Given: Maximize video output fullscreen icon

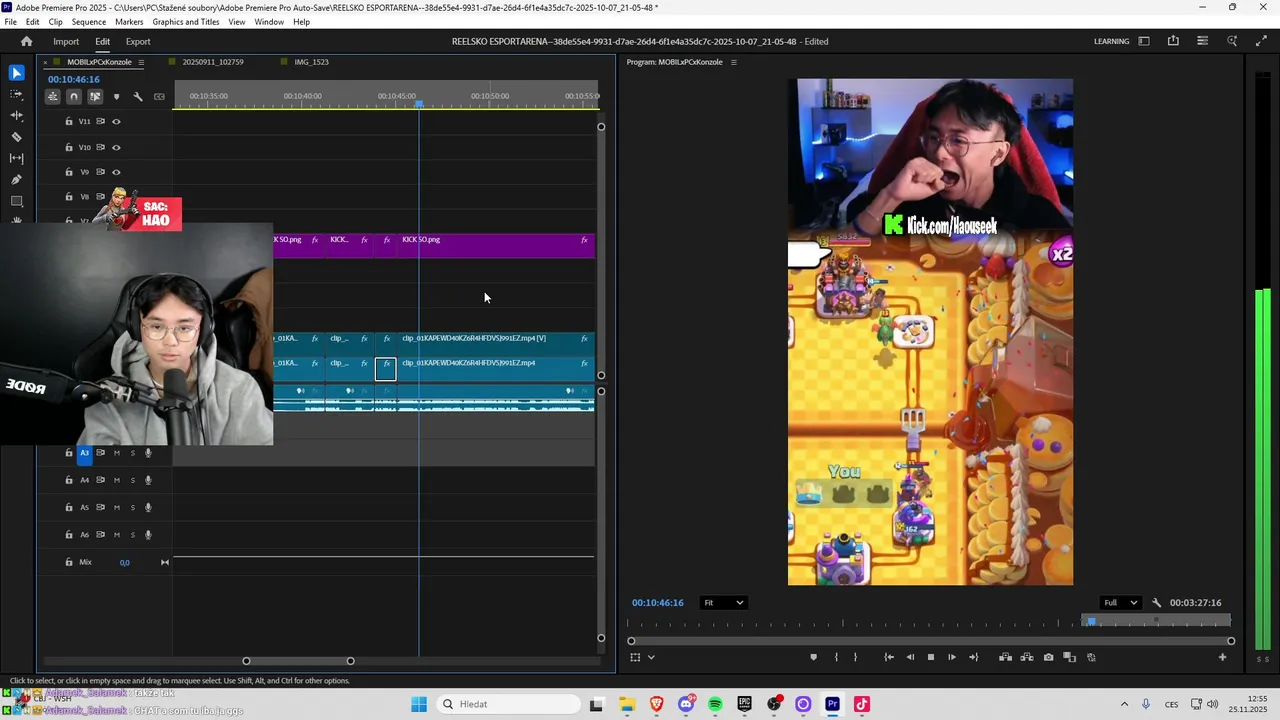Looking at the screenshot, I should [x=1261, y=41].
